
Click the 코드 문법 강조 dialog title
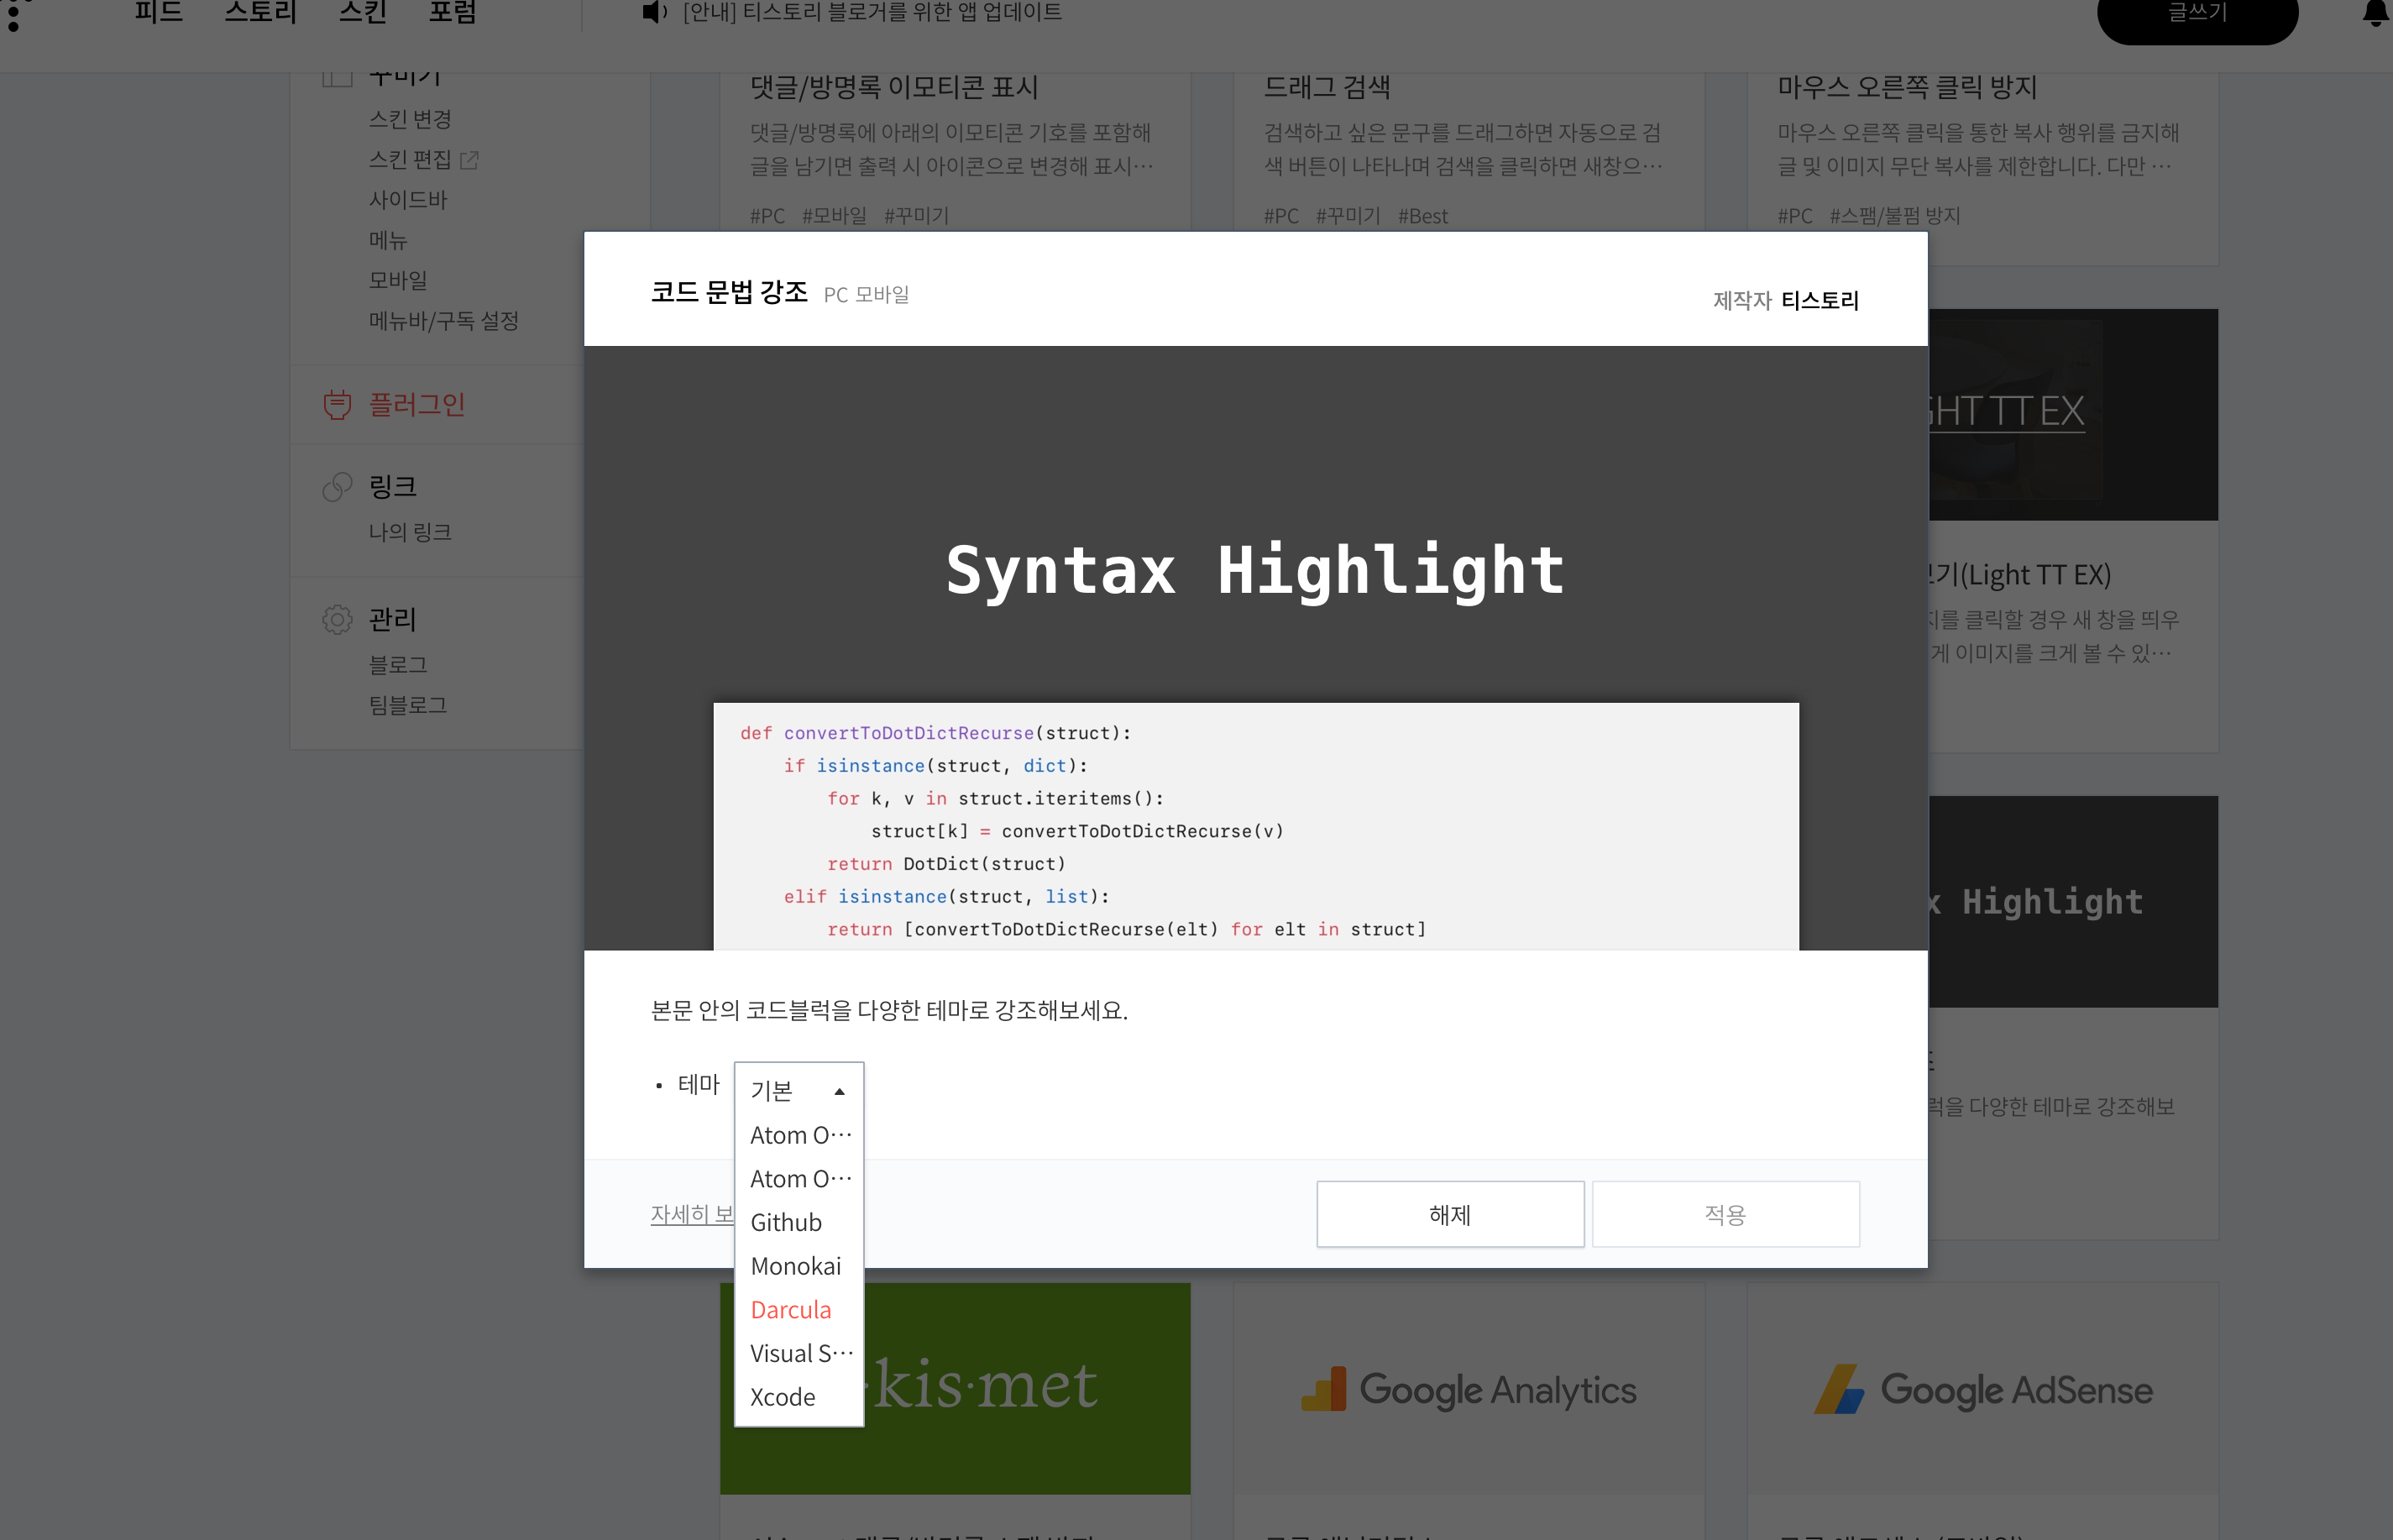(x=729, y=292)
